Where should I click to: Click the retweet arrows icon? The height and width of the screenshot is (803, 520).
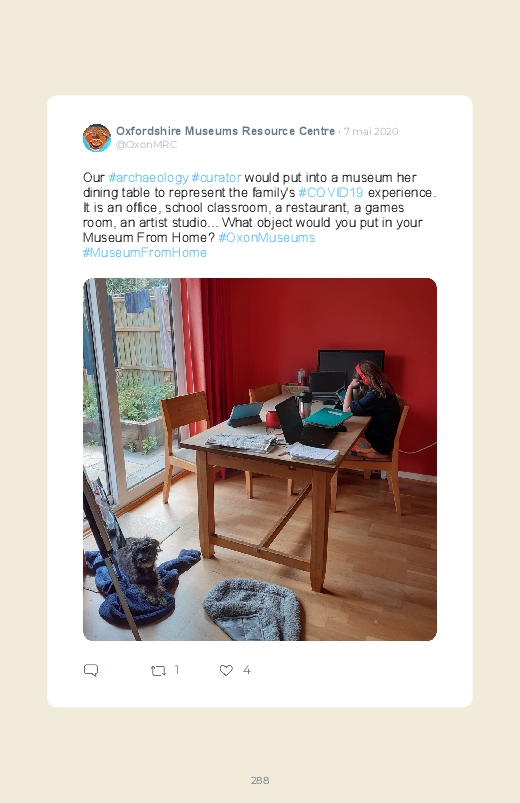pyautogui.click(x=158, y=670)
